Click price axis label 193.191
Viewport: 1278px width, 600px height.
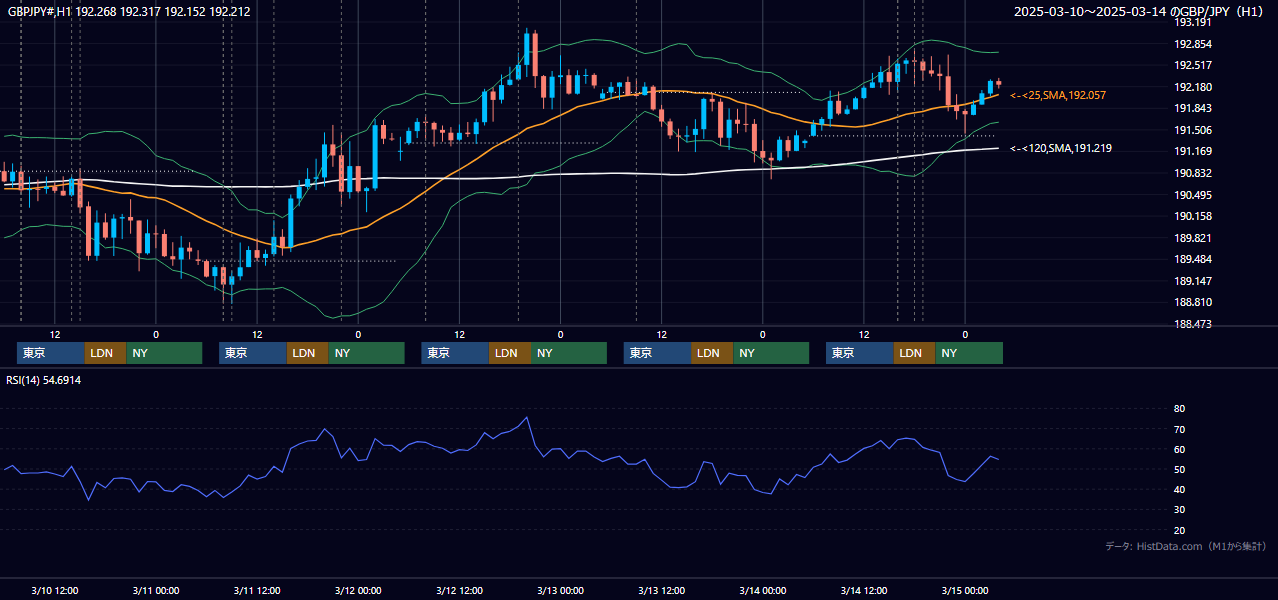1193,22
